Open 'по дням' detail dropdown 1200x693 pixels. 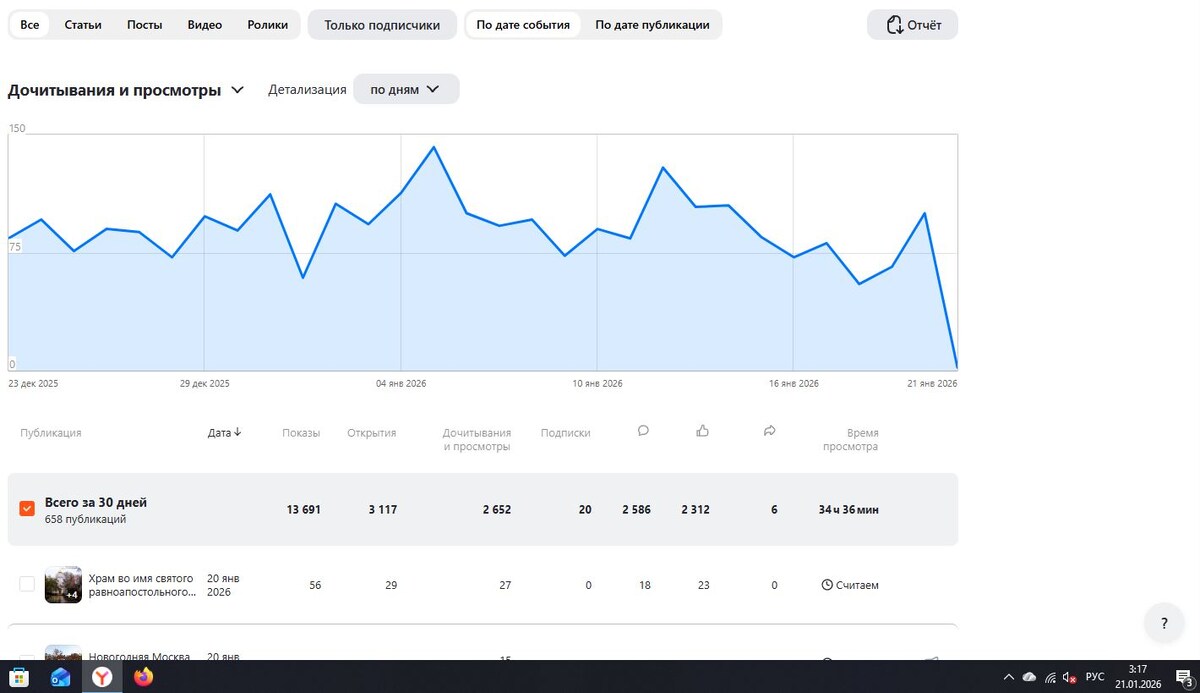(x=406, y=89)
